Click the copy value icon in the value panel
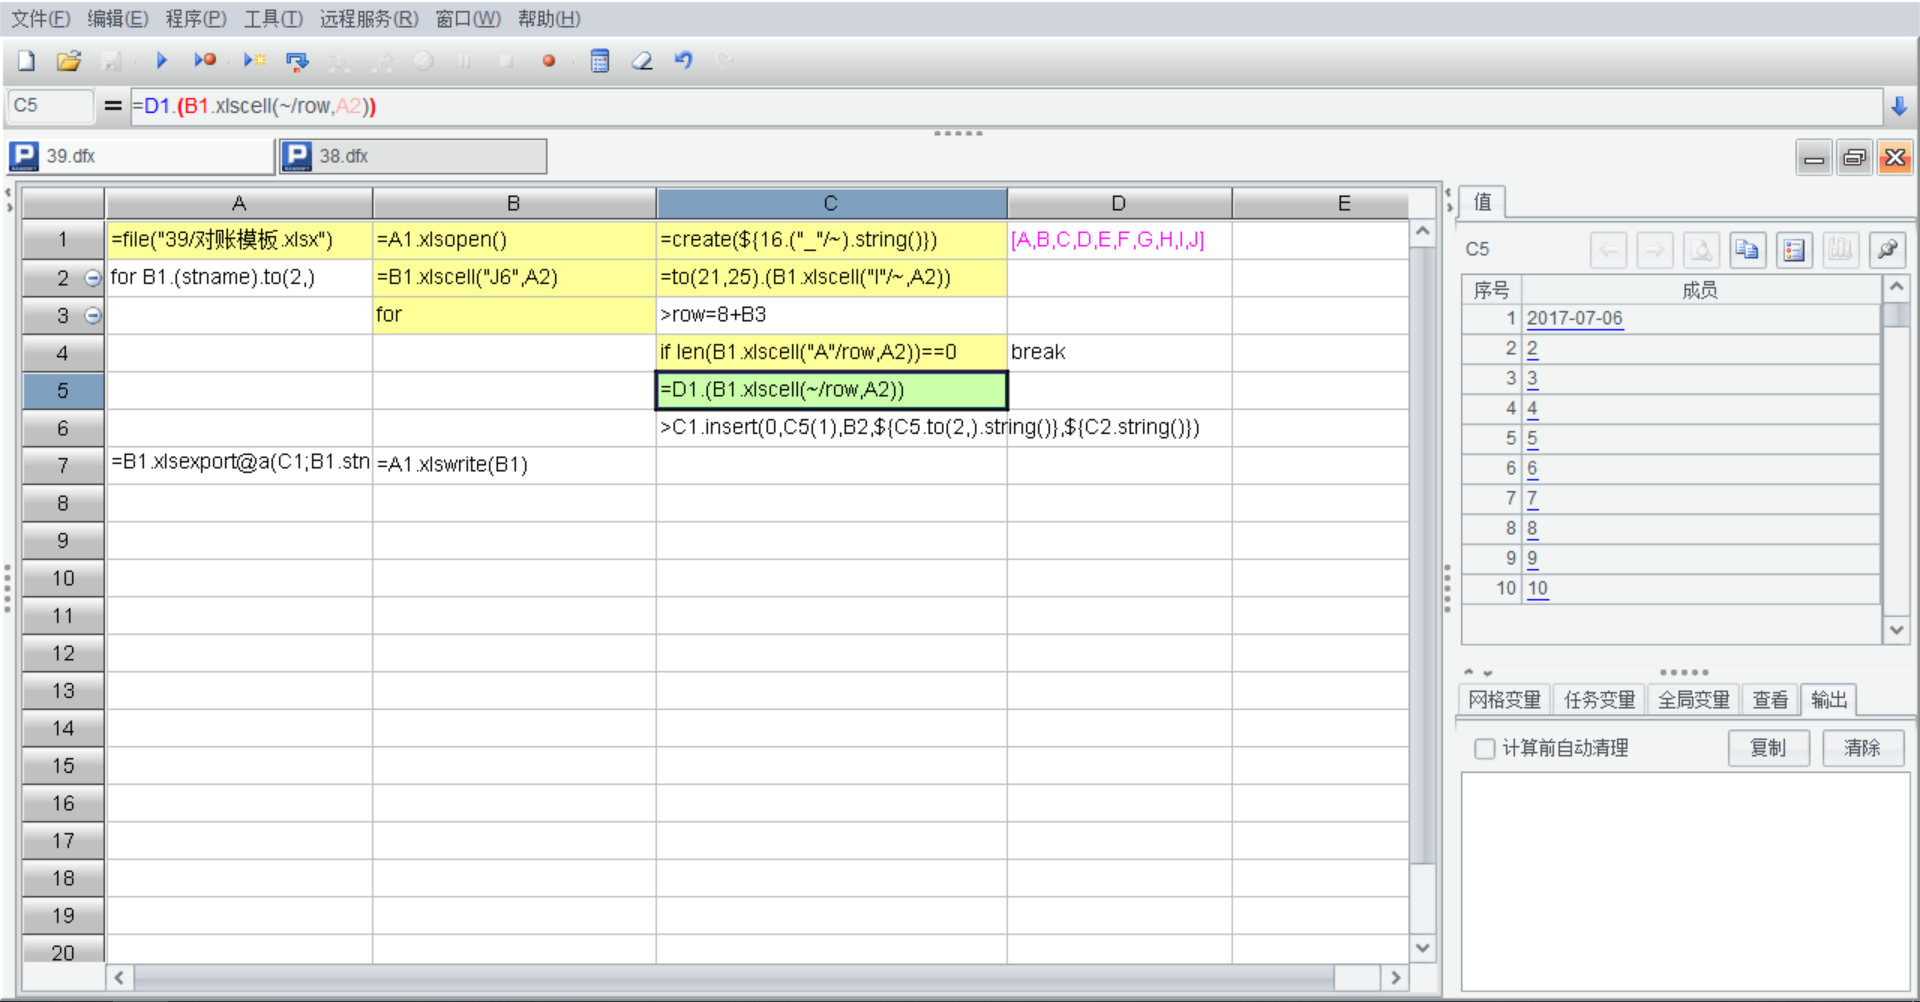 tap(1747, 250)
